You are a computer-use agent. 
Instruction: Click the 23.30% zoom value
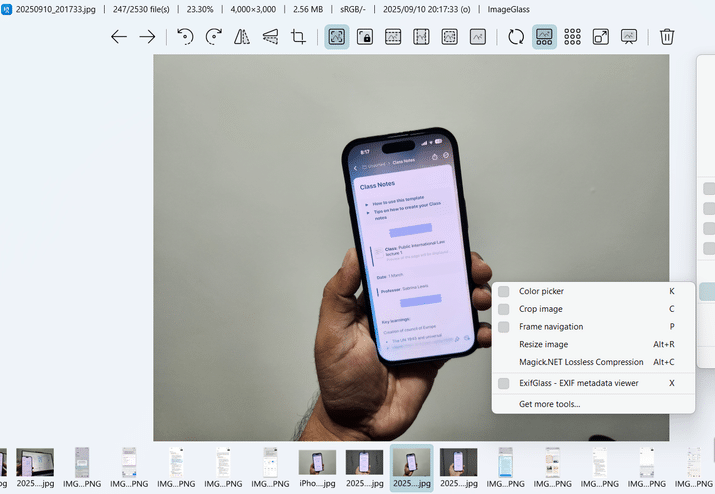[200, 9]
